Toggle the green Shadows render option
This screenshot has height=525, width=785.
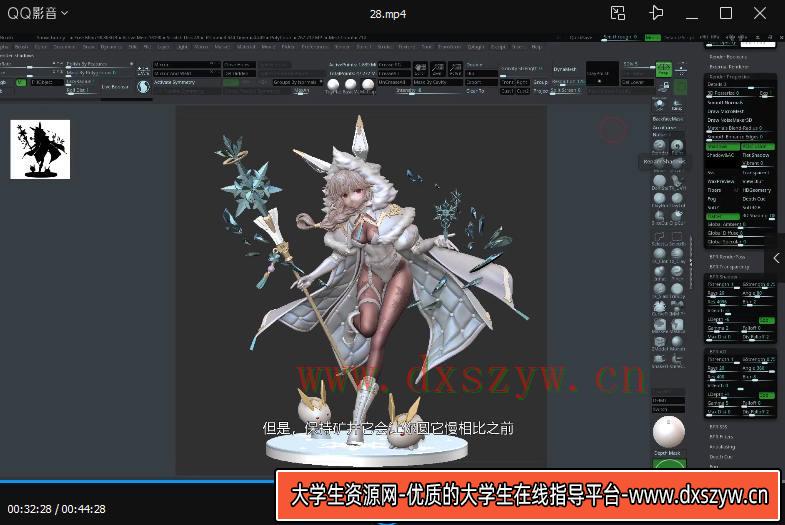723,146
